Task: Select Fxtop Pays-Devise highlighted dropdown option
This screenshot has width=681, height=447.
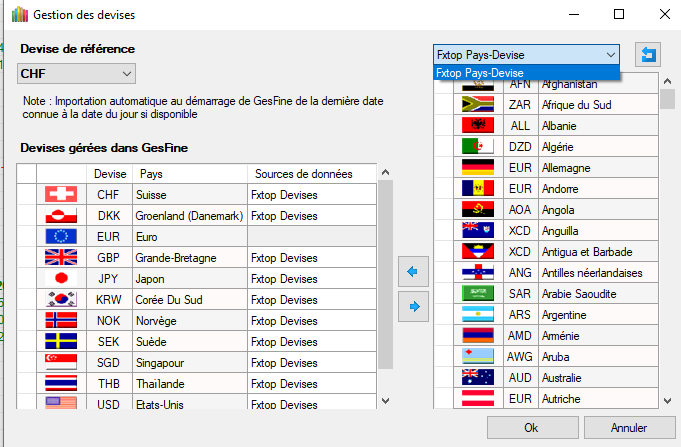Action: point(526,73)
